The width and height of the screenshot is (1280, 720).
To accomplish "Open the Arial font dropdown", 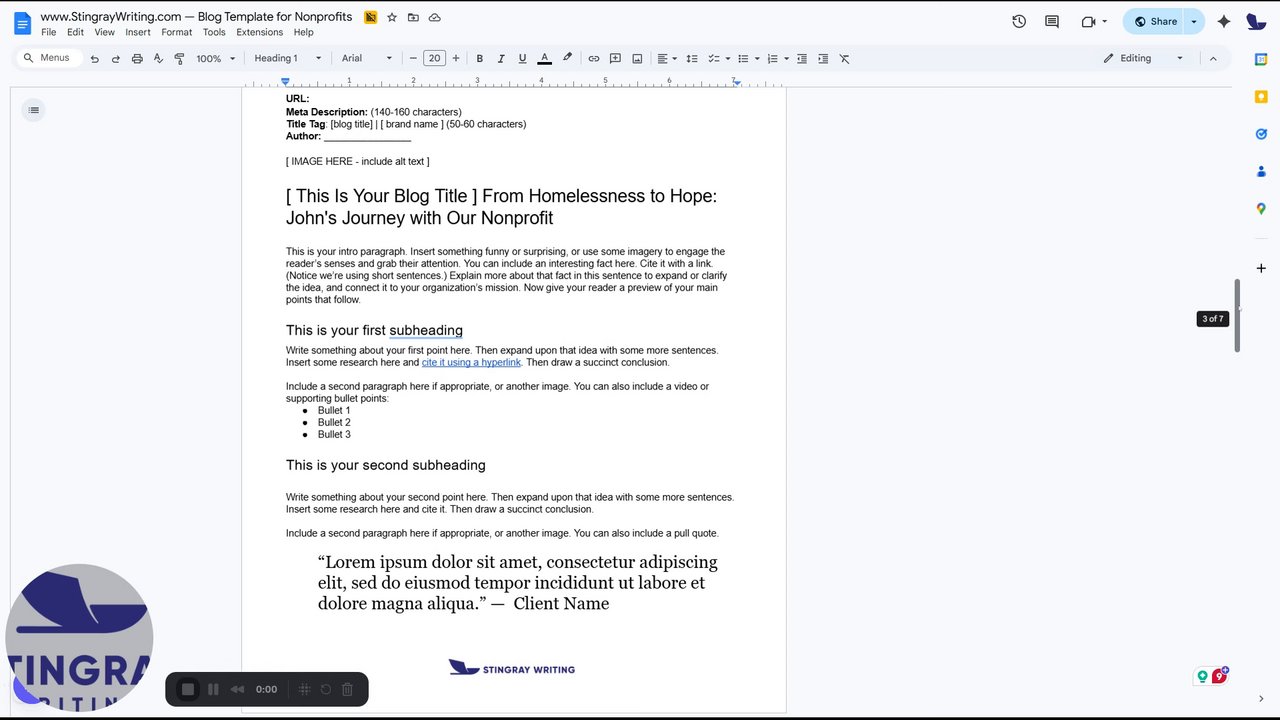I will pos(367,59).
